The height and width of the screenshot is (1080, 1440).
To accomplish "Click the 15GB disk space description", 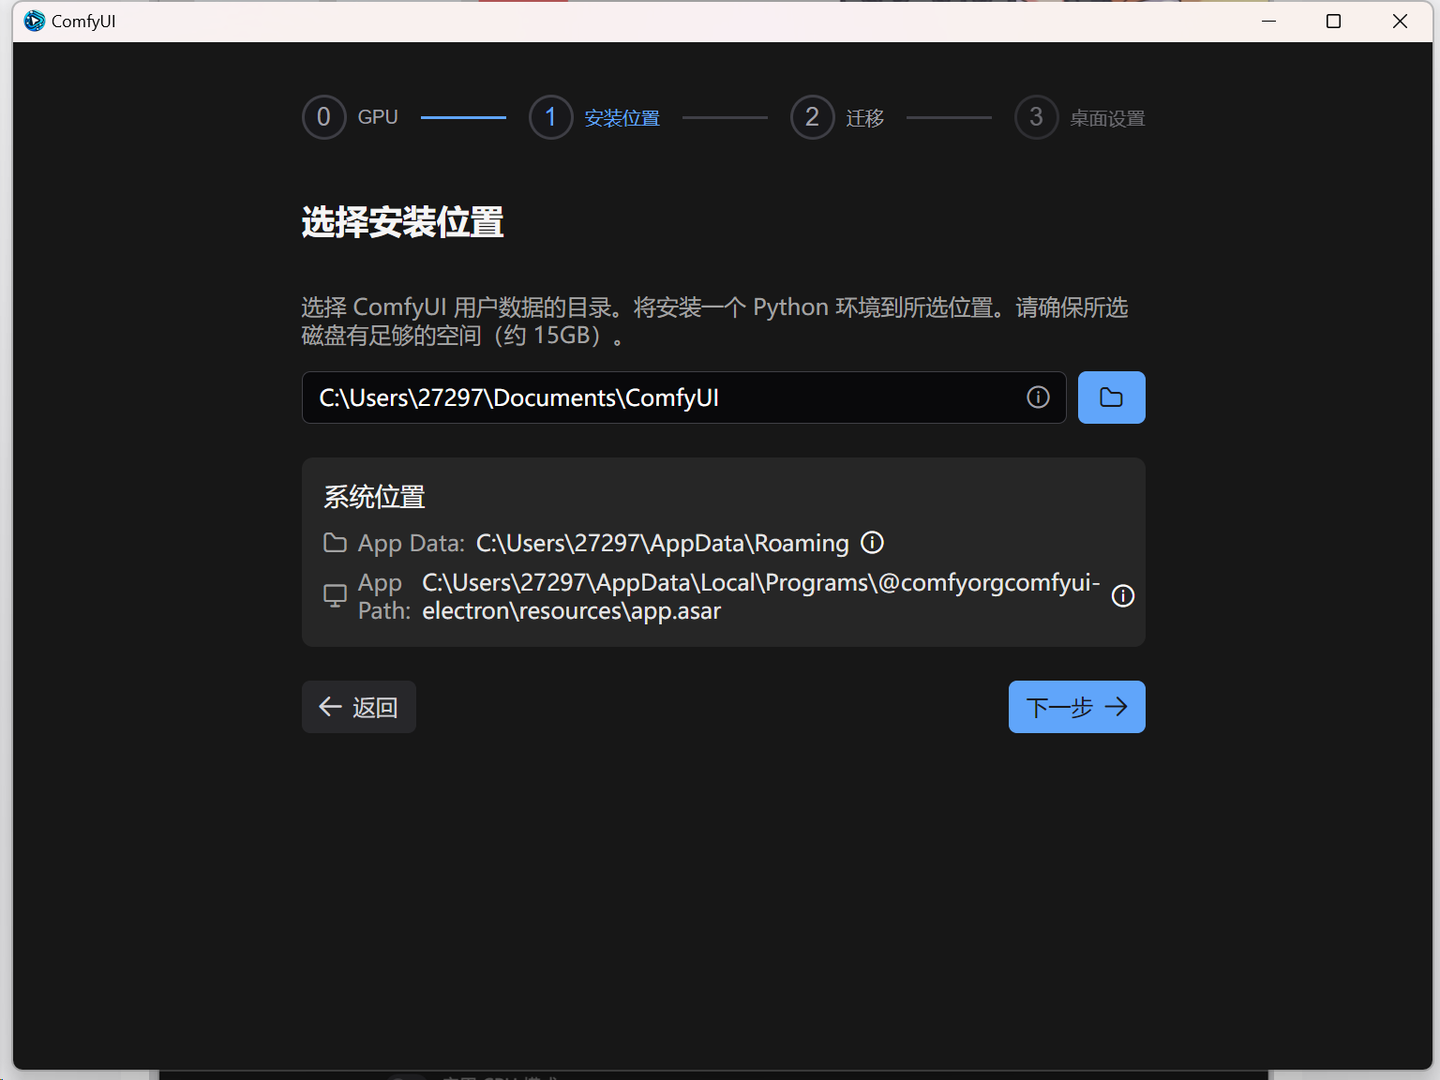I will [x=715, y=321].
